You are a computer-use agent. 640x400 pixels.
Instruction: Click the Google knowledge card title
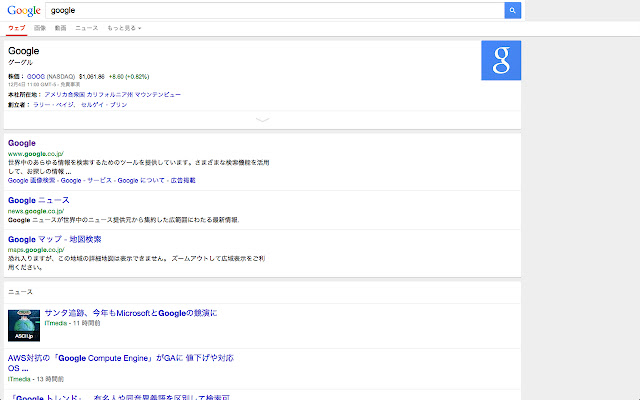pyautogui.click(x=24, y=51)
